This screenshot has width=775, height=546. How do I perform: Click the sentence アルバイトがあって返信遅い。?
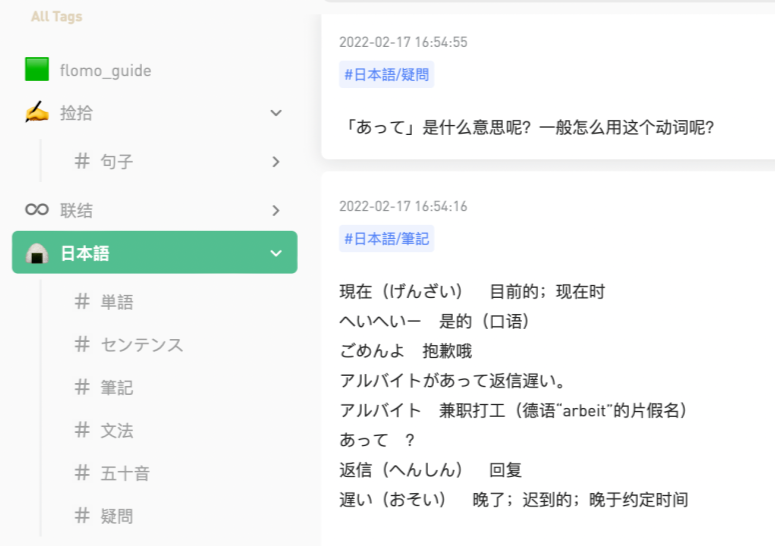(x=452, y=380)
